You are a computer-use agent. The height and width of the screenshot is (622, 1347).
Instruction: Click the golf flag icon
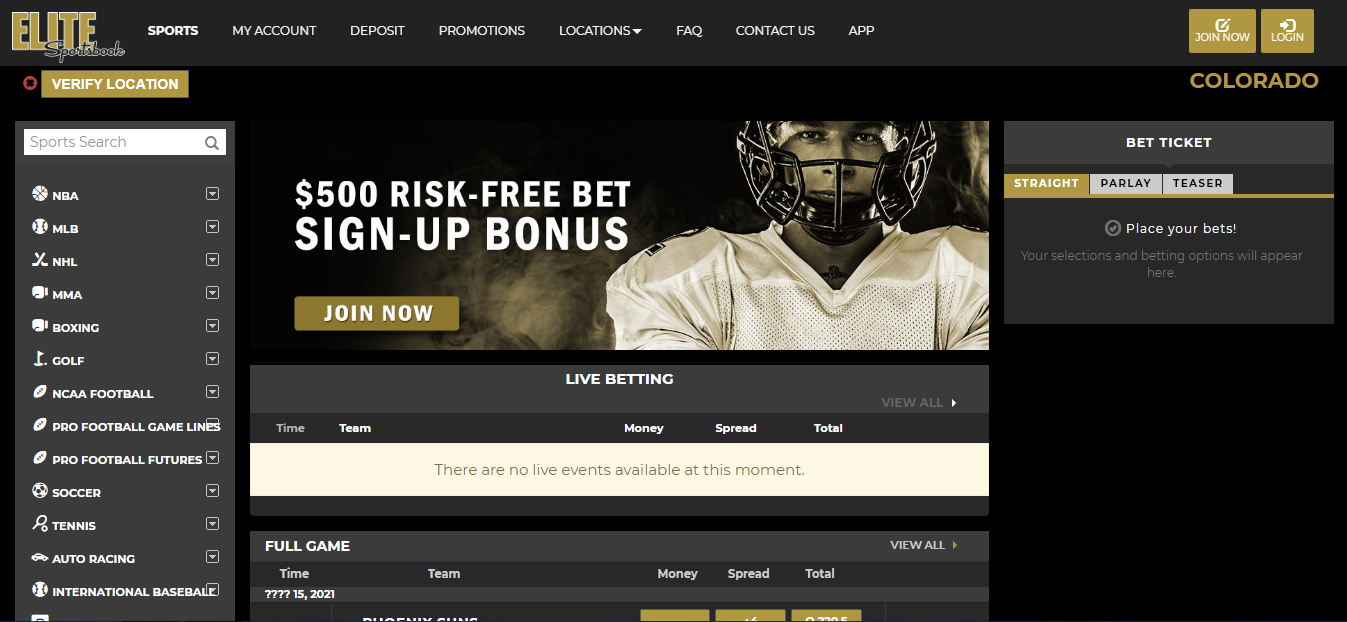click(40, 359)
